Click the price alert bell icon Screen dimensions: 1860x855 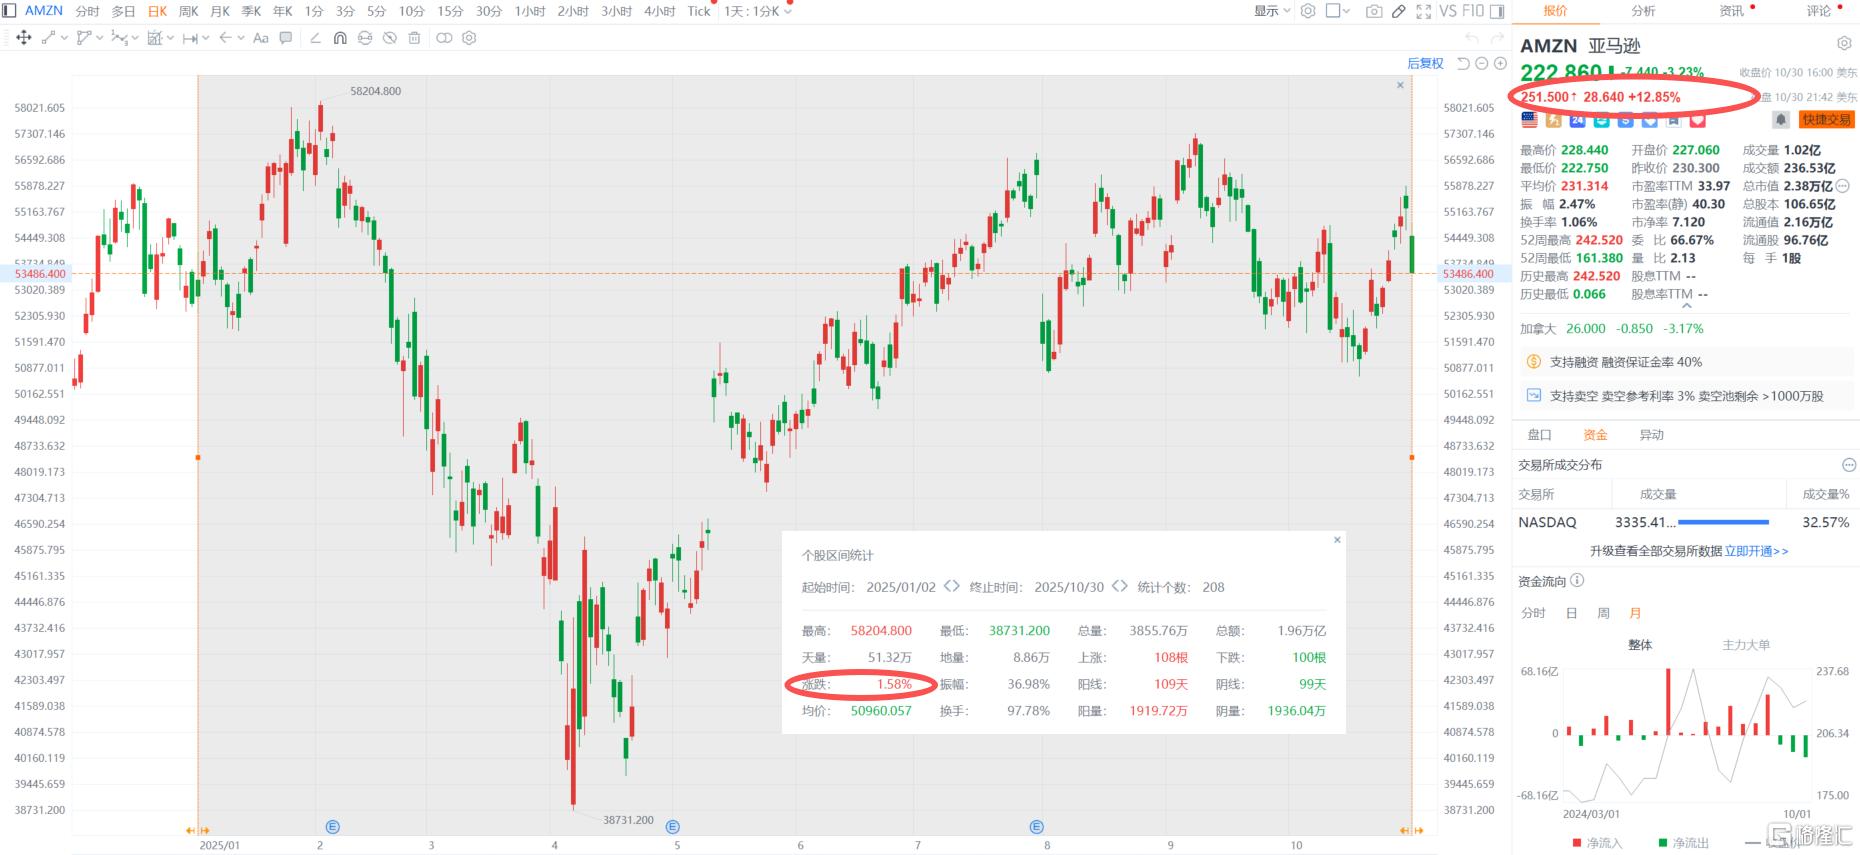tap(1780, 120)
